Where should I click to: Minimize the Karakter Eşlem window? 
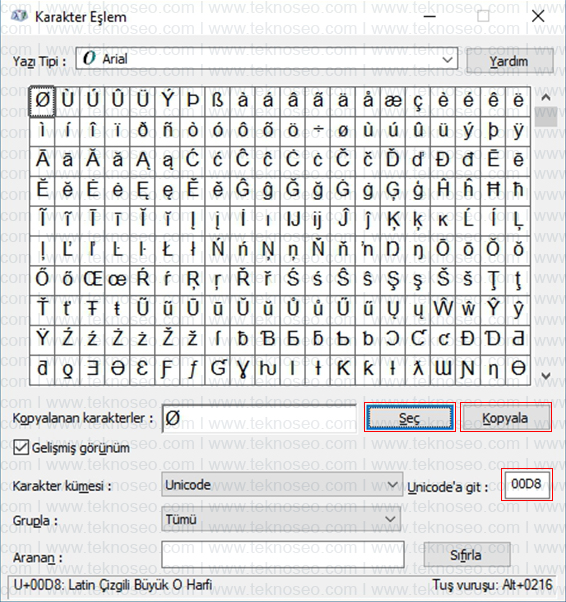point(429,16)
